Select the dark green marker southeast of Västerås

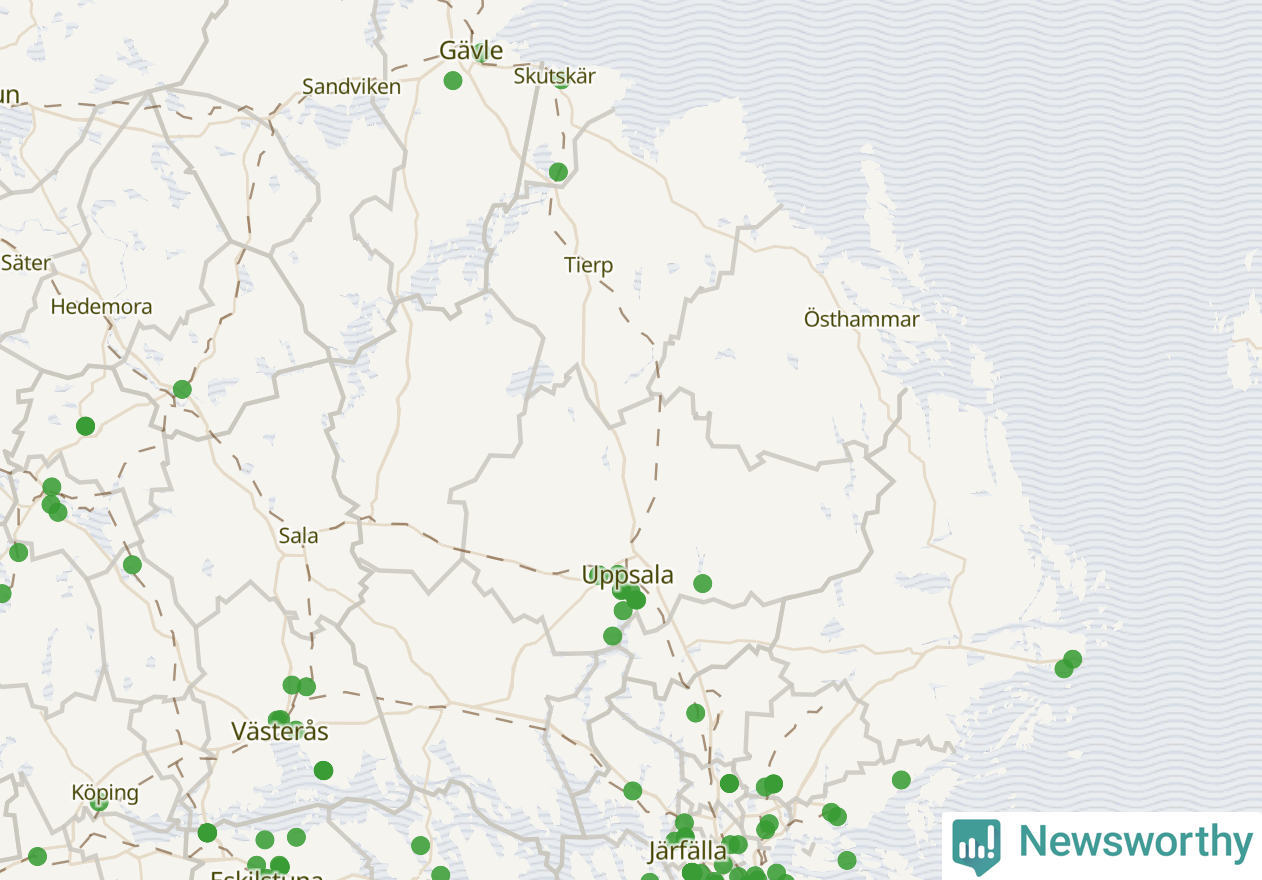tap(323, 770)
